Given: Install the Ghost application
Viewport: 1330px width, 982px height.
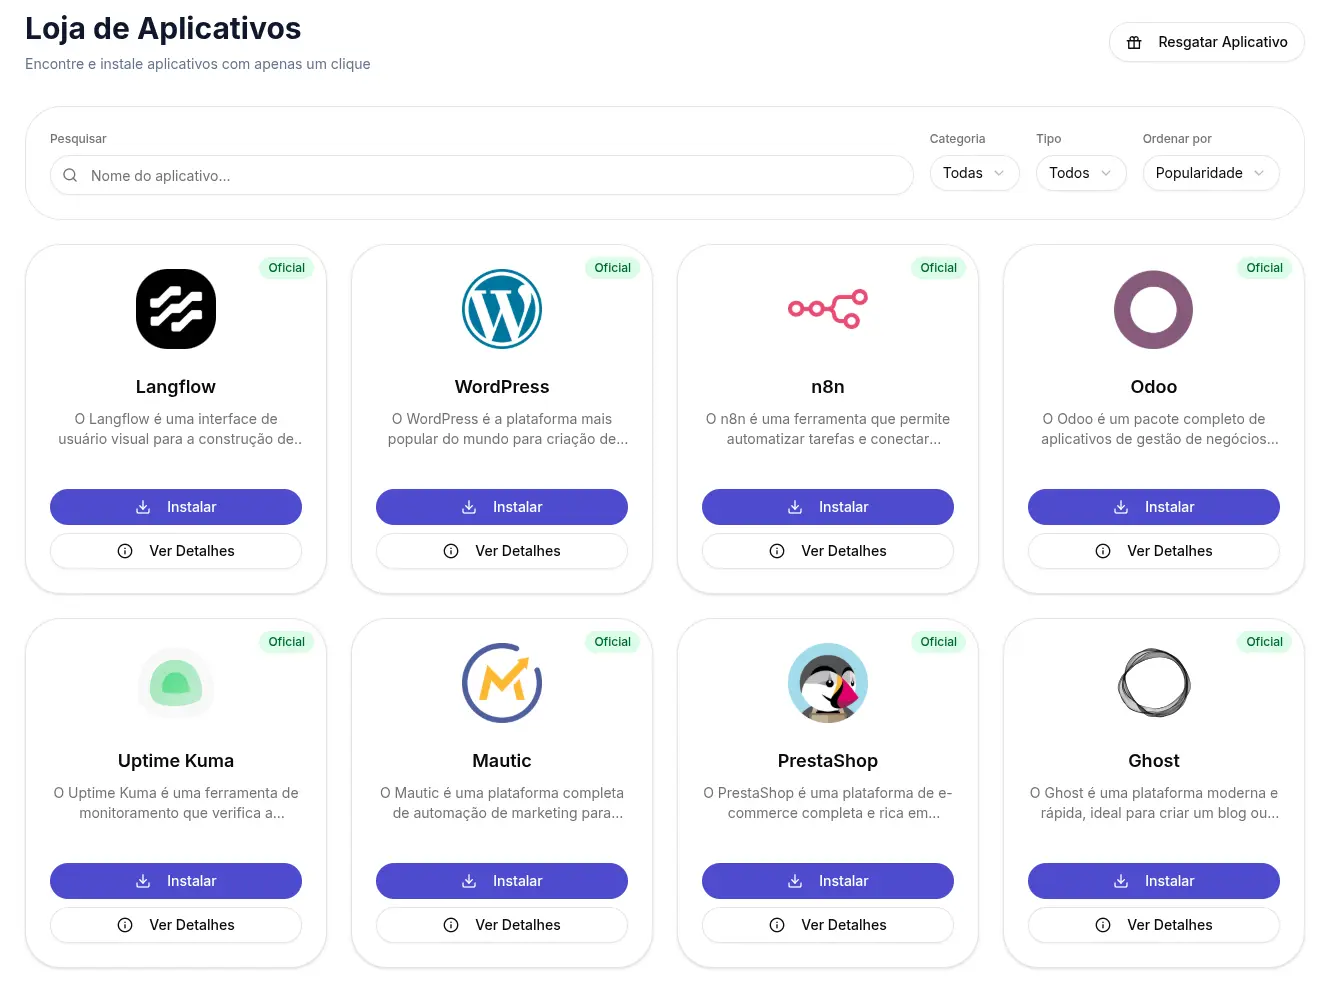Looking at the screenshot, I should [x=1154, y=881].
